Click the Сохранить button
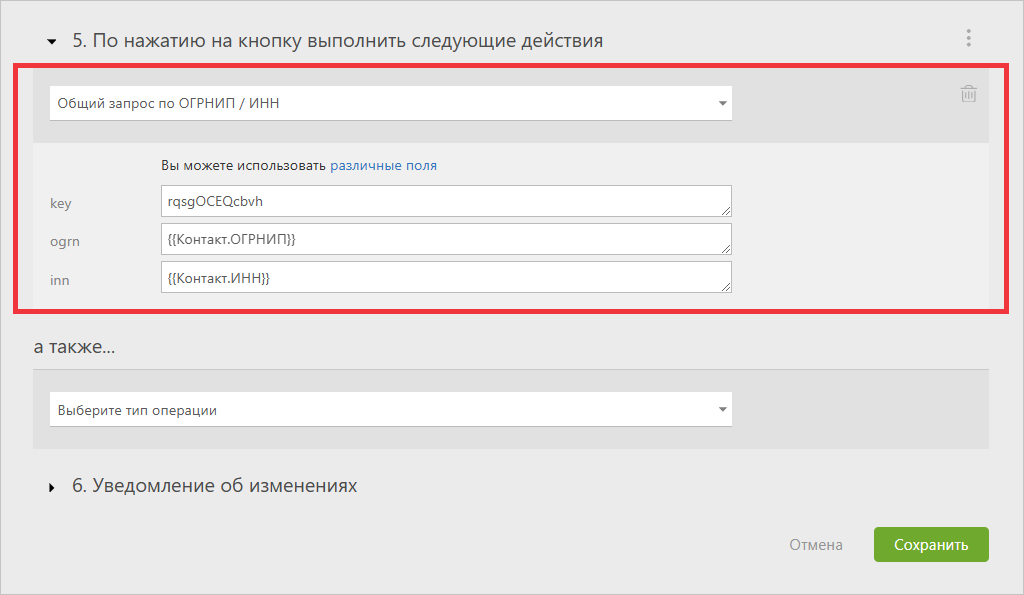Image resolution: width=1024 pixels, height=595 pixels. 931,545
